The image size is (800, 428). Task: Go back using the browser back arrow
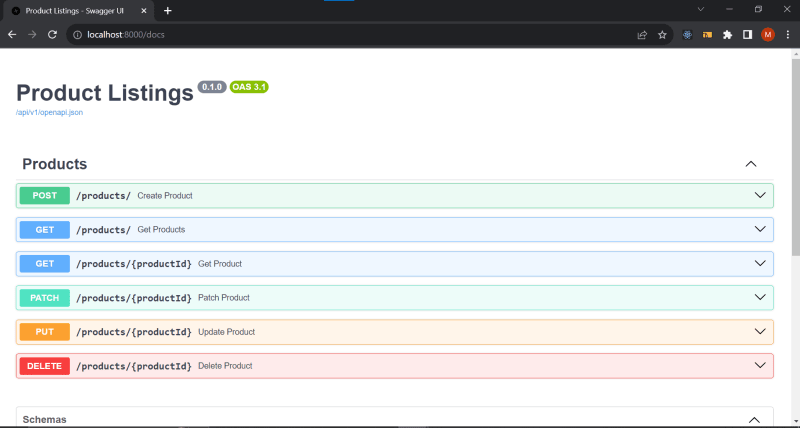point(12,35)
